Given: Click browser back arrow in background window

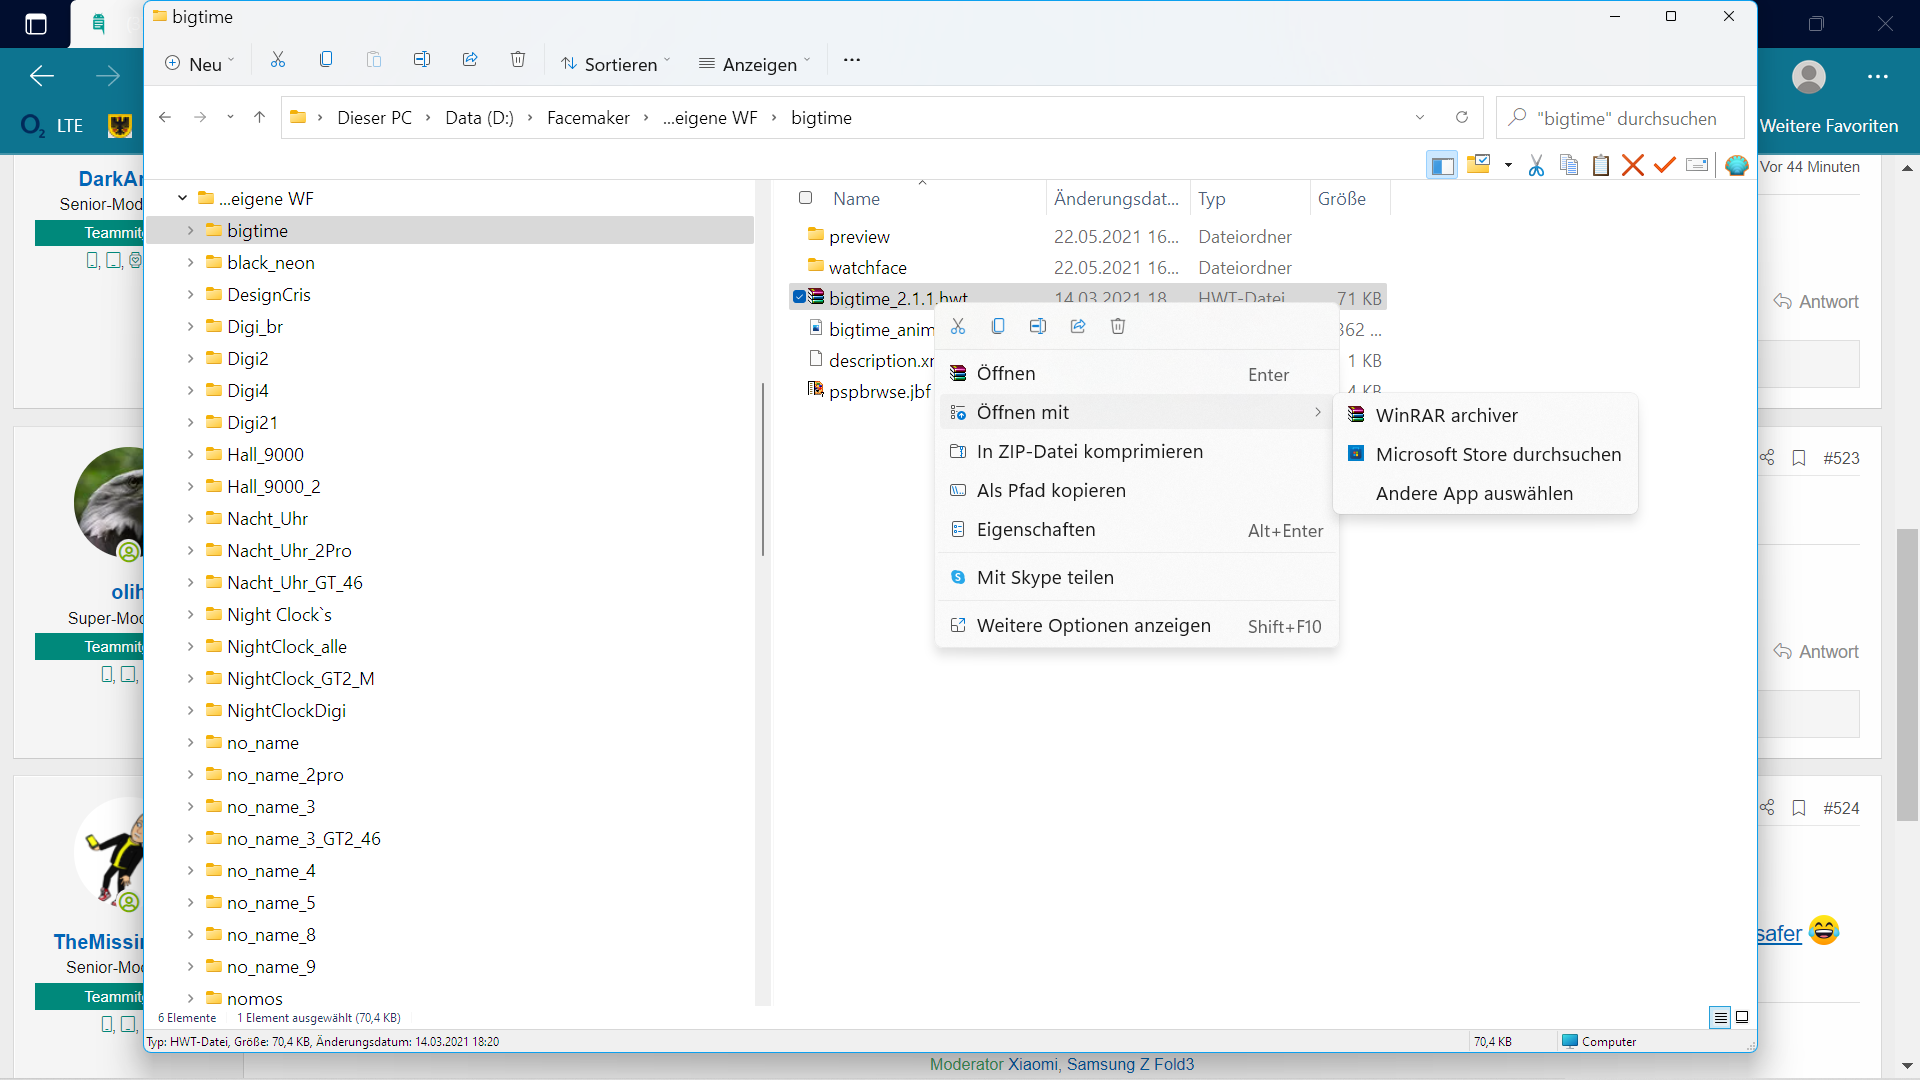Looking at the screenshot, I should (x=42, y=75).
